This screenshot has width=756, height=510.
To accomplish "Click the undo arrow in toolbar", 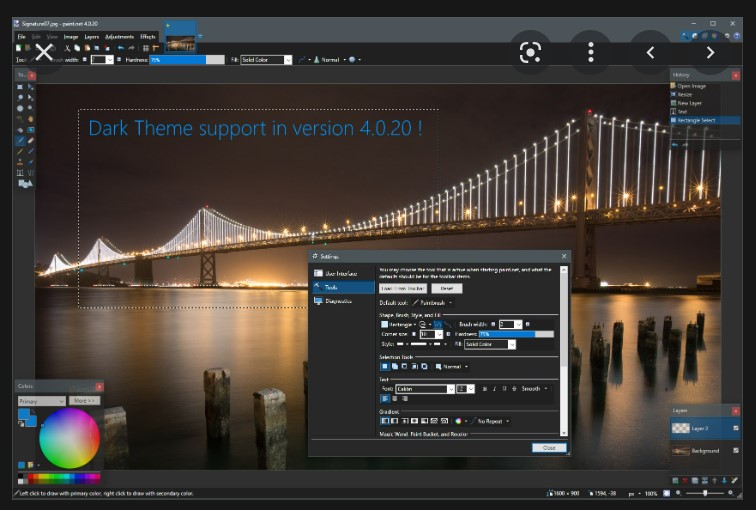I will (120, 47).
